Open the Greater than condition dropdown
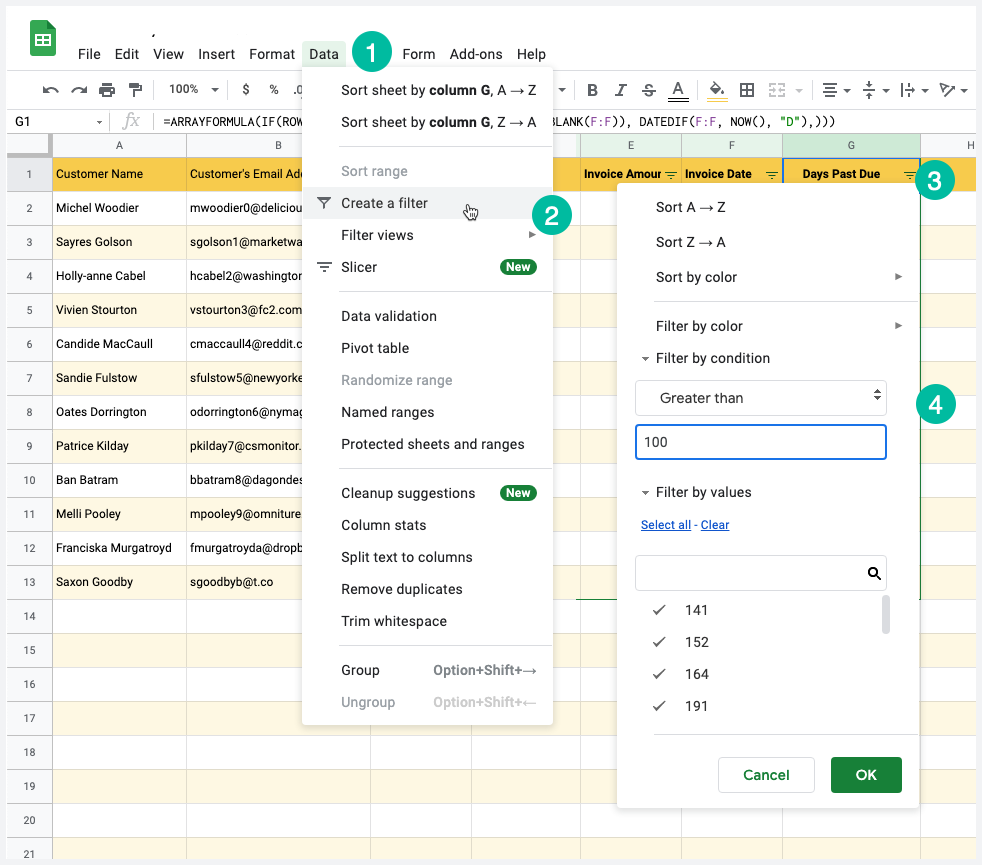 [x=760, y=398]
